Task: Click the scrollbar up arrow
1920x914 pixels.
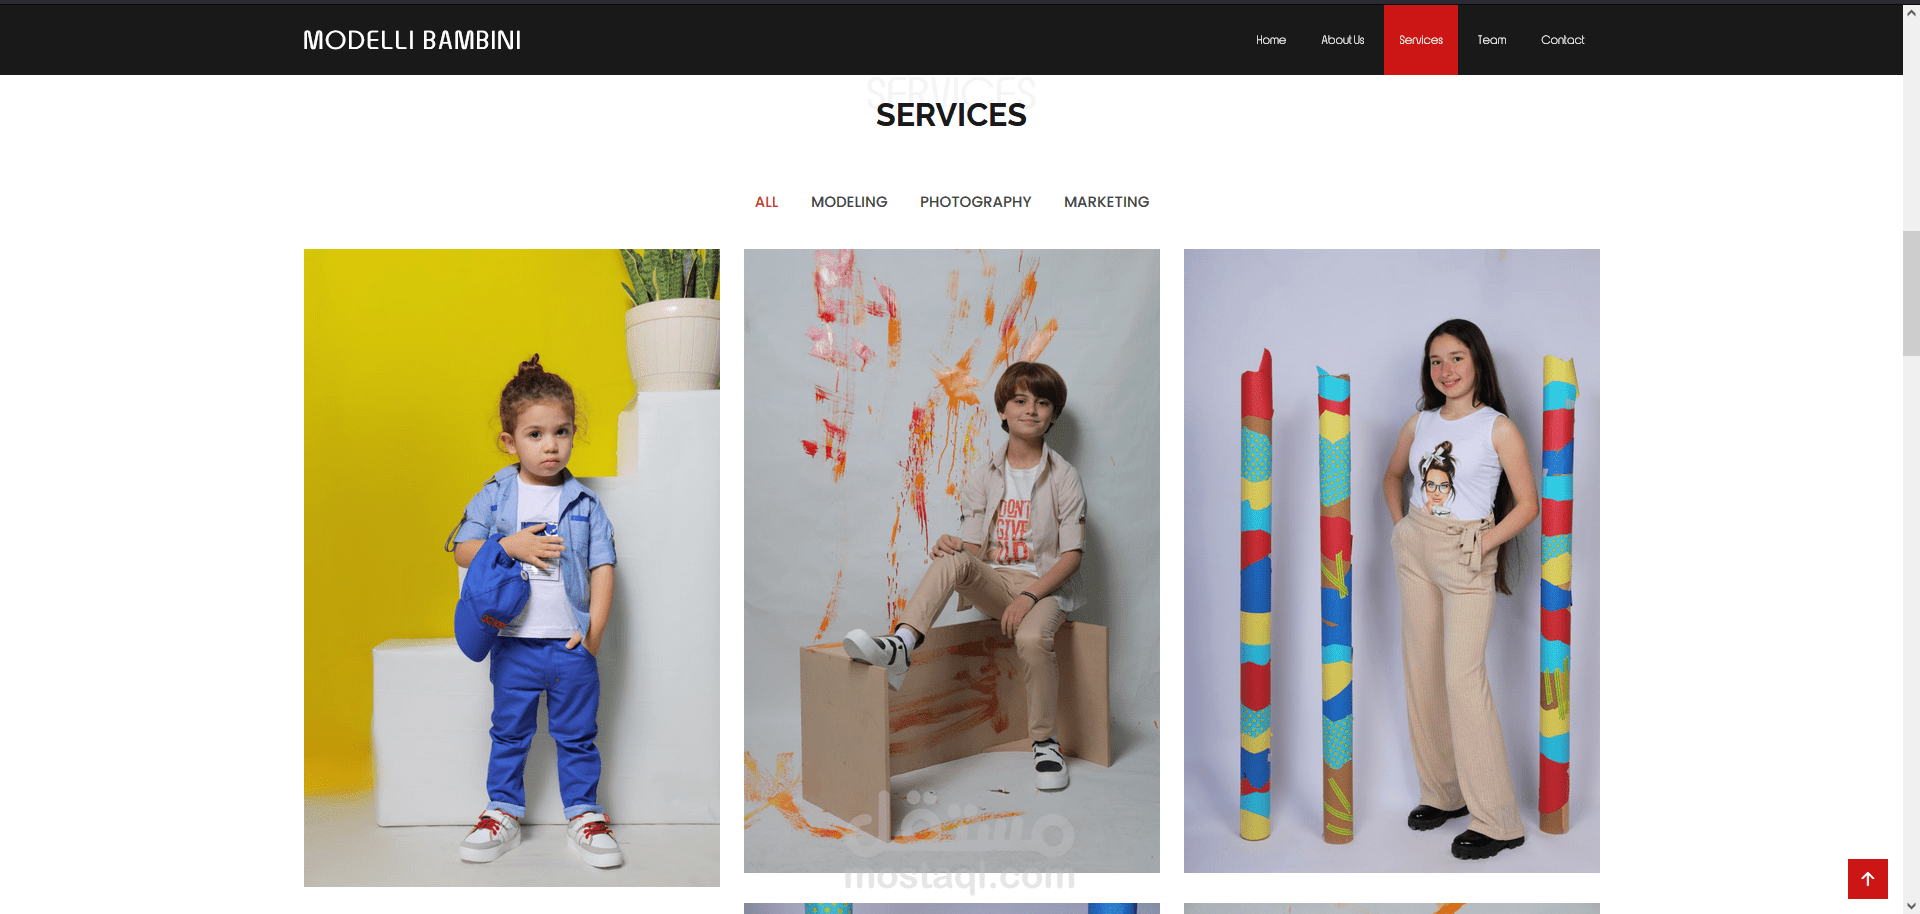Action: click(x=1911, y=13)
